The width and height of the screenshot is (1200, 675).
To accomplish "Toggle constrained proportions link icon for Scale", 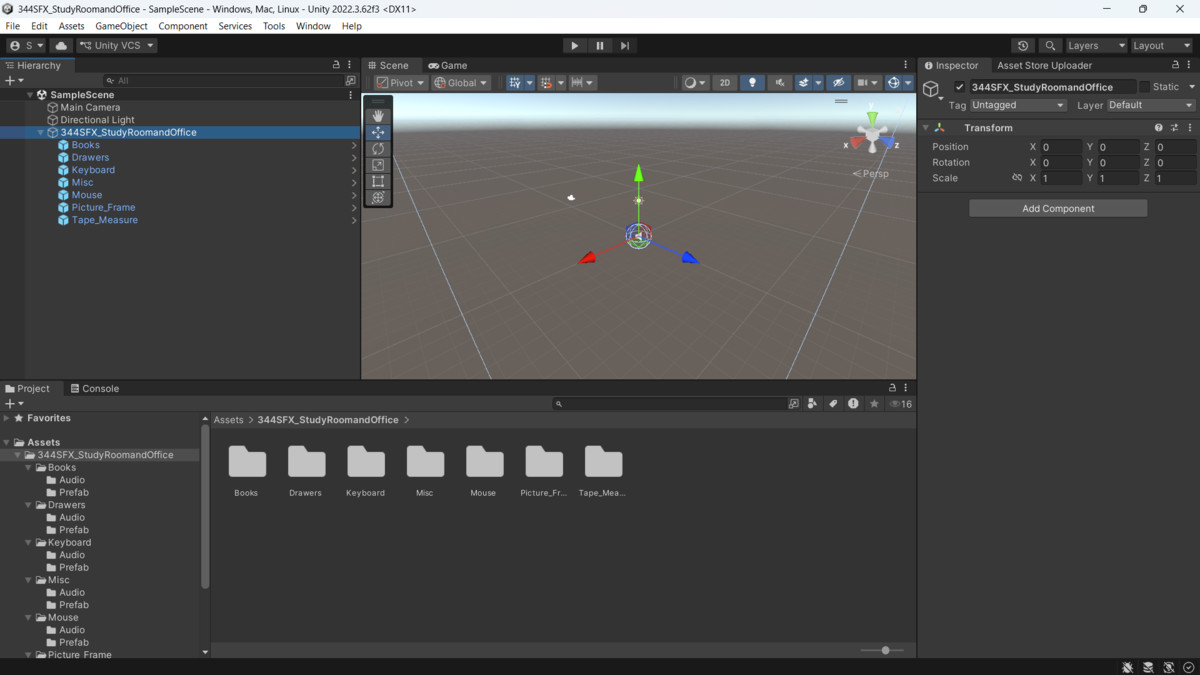I will (1017, 178).
